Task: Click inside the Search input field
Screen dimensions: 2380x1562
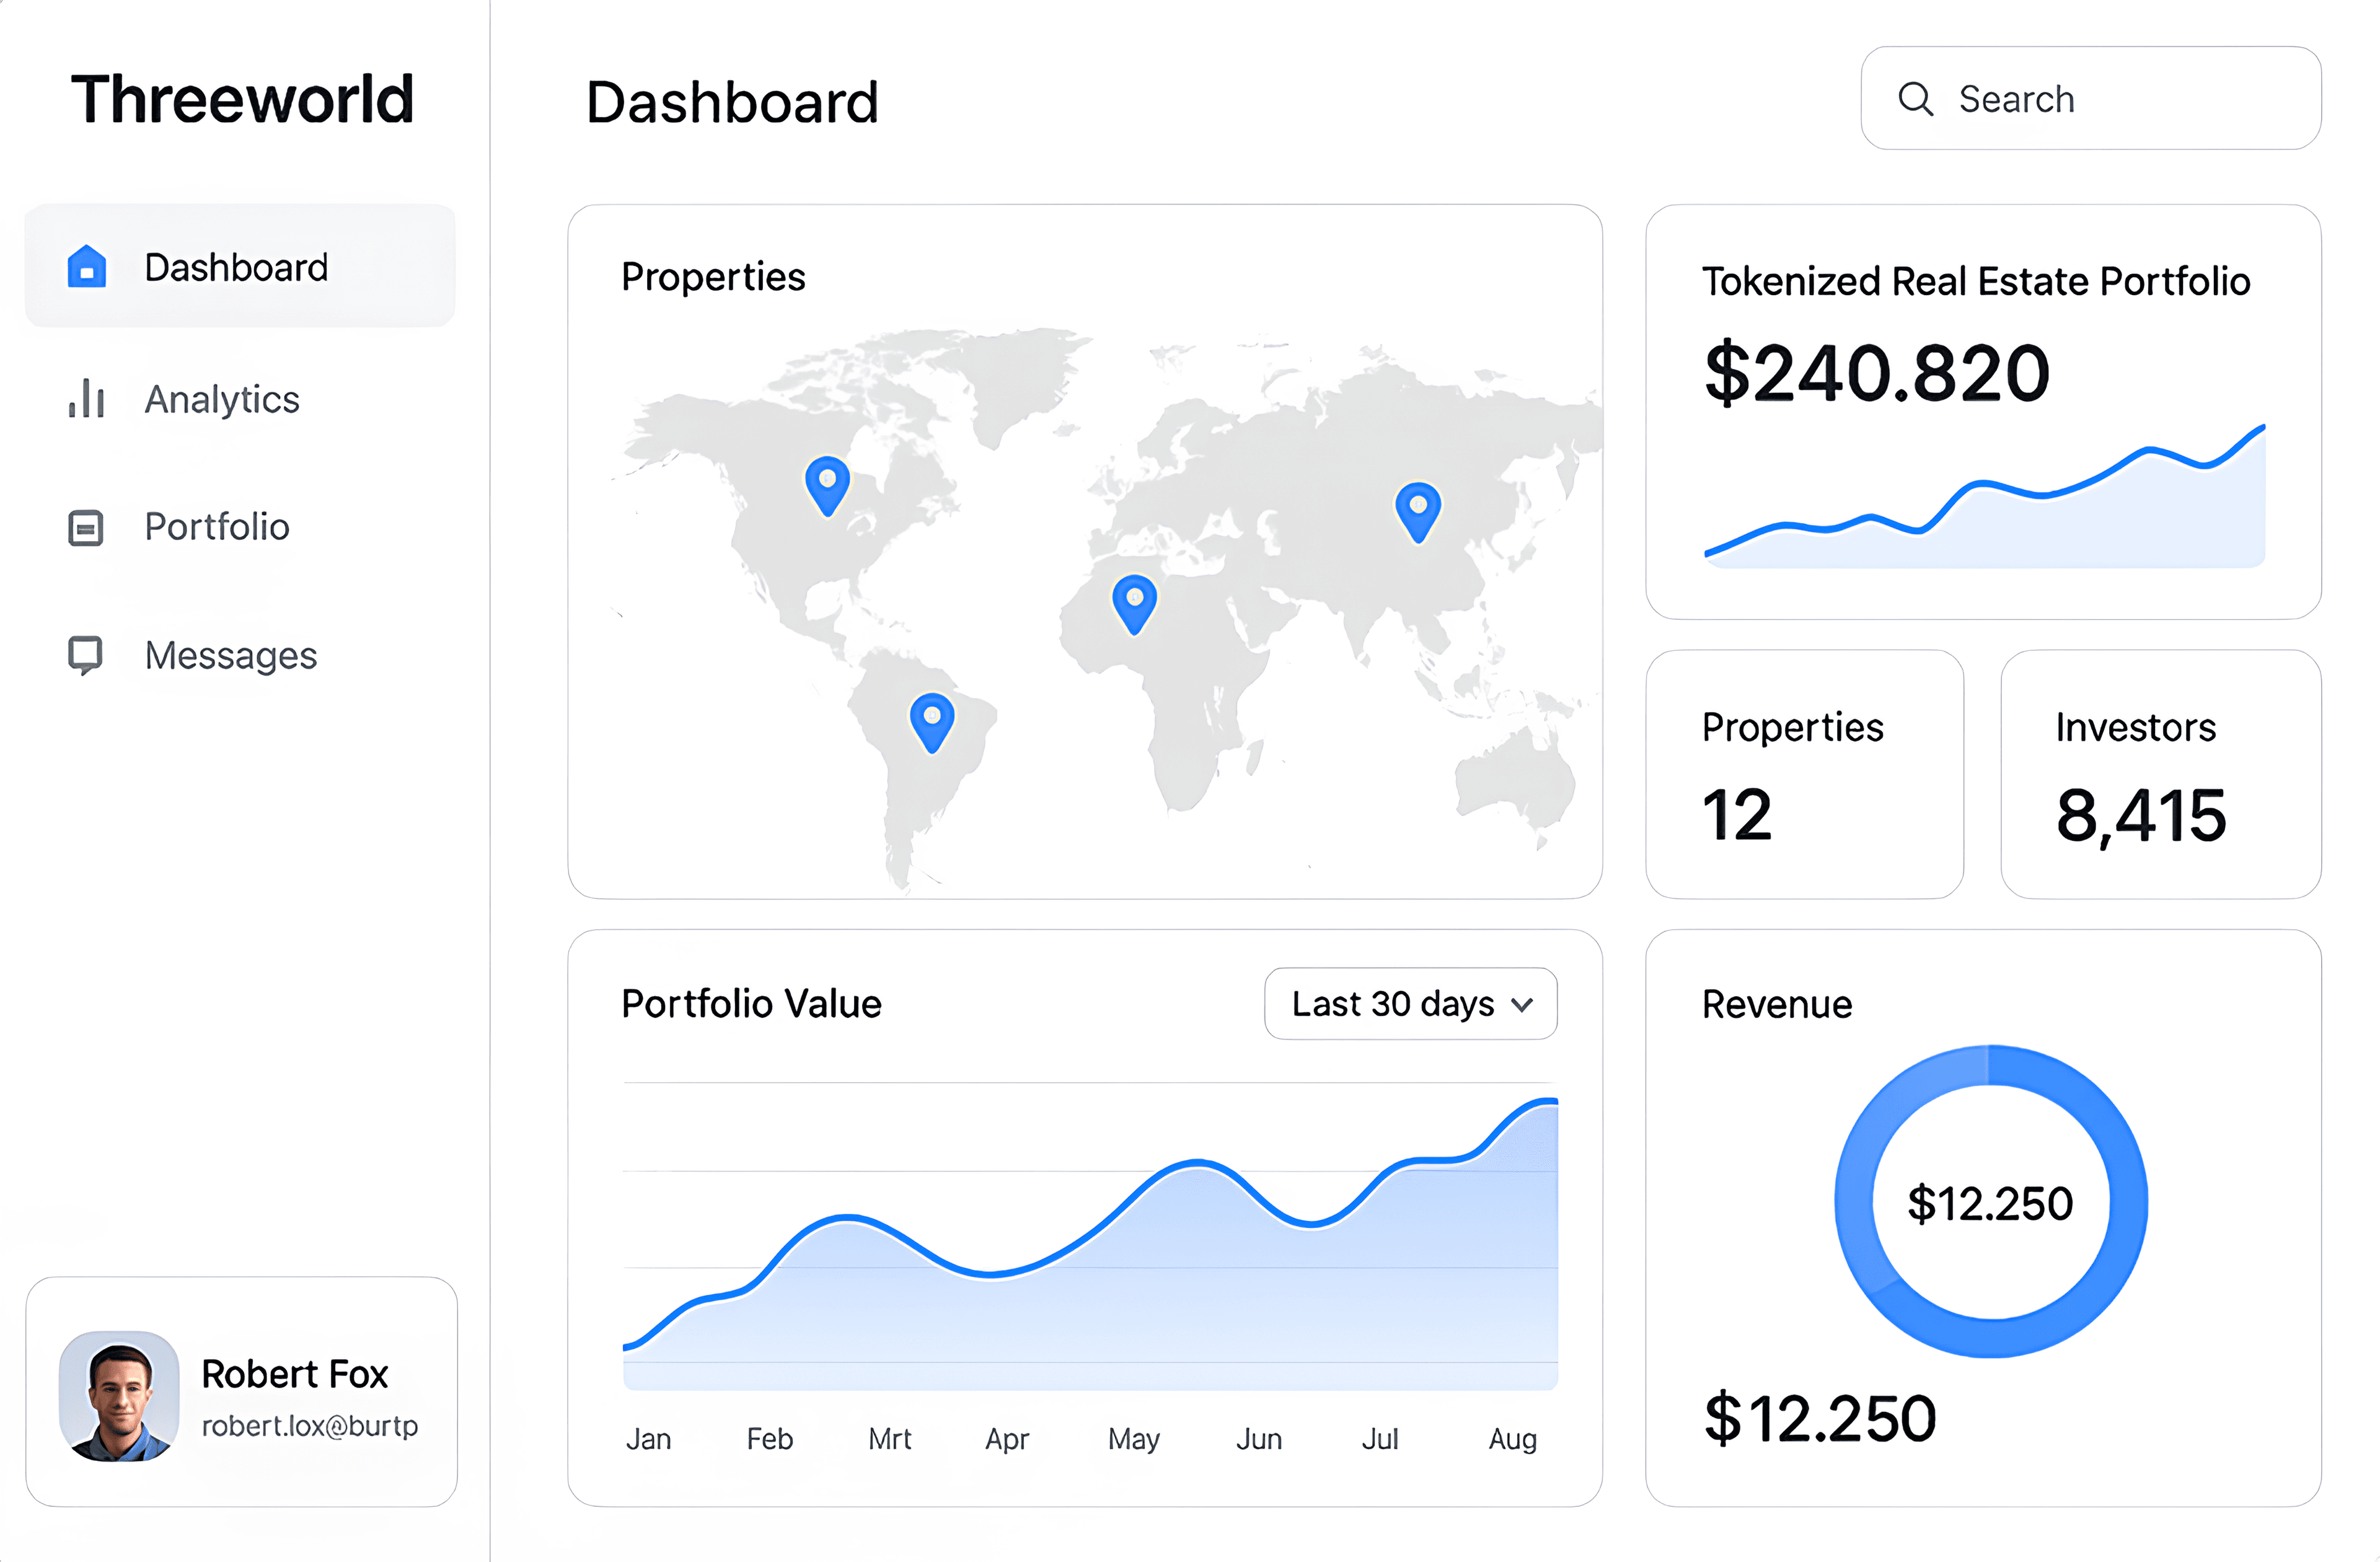Action: pos(2090,98)
